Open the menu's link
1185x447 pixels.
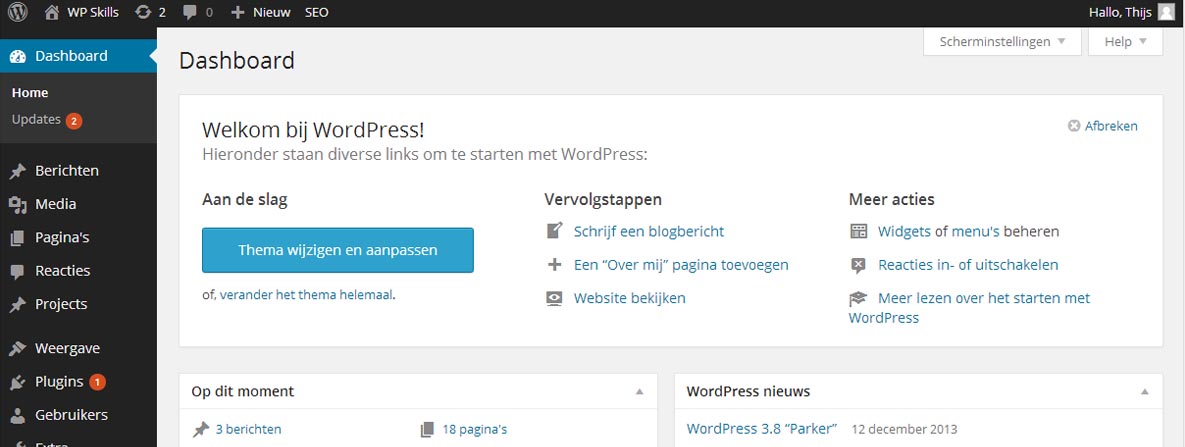pos(976,231)
